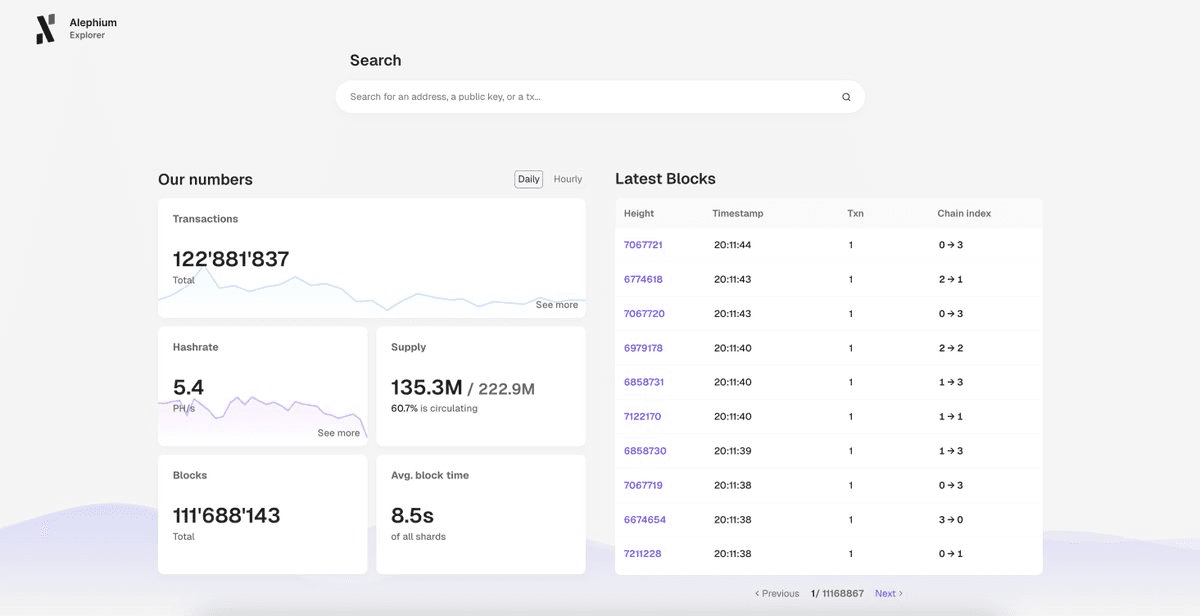Switch statistics to Hourly view
The image size is (1200, 616).
[568, 179]
